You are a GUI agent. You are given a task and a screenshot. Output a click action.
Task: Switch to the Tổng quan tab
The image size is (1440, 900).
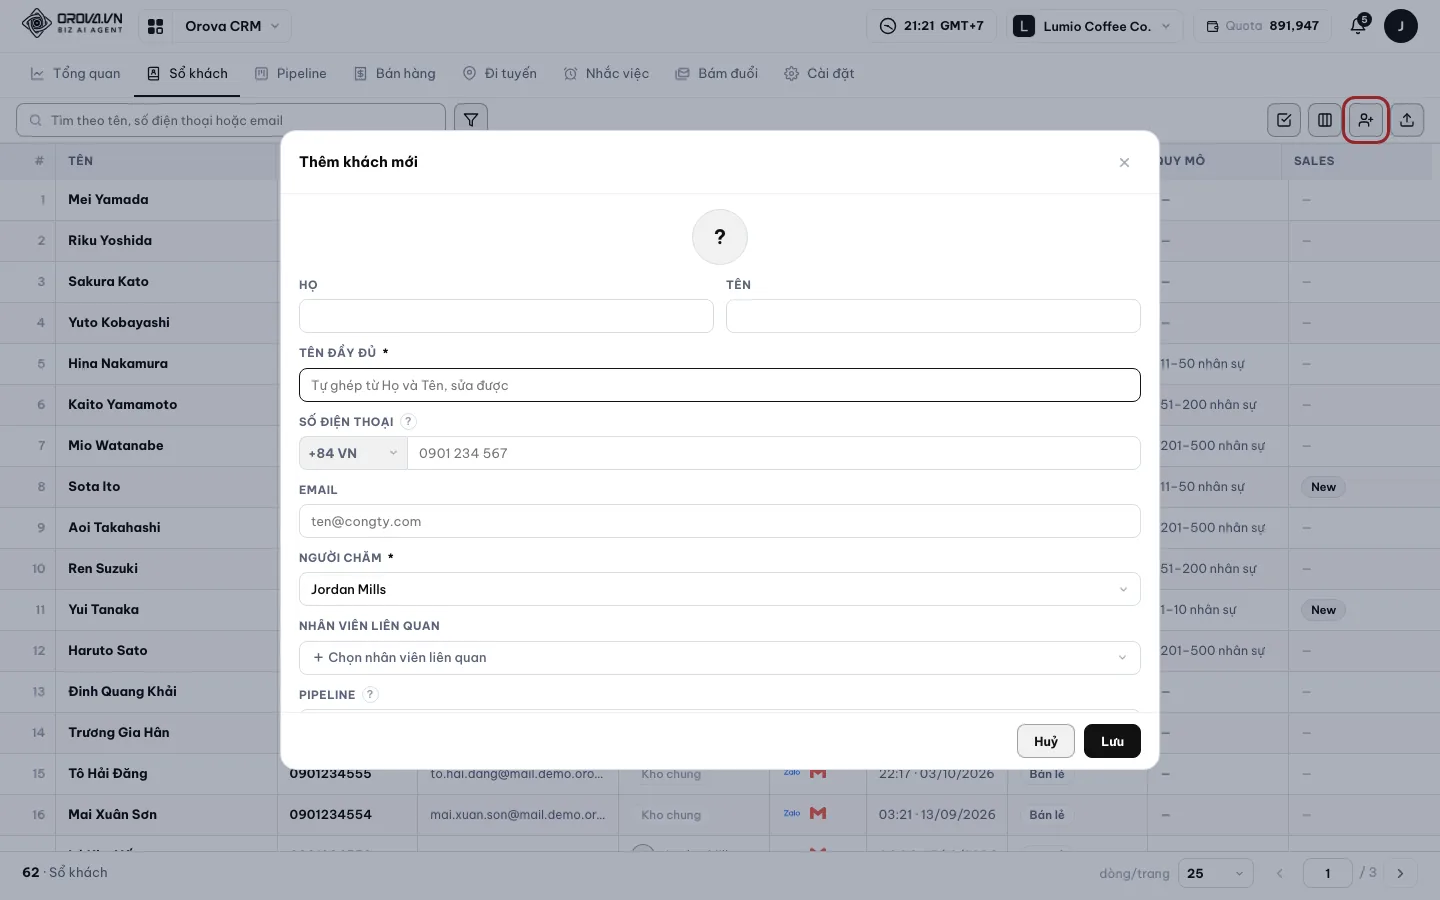tap(76, 74)
